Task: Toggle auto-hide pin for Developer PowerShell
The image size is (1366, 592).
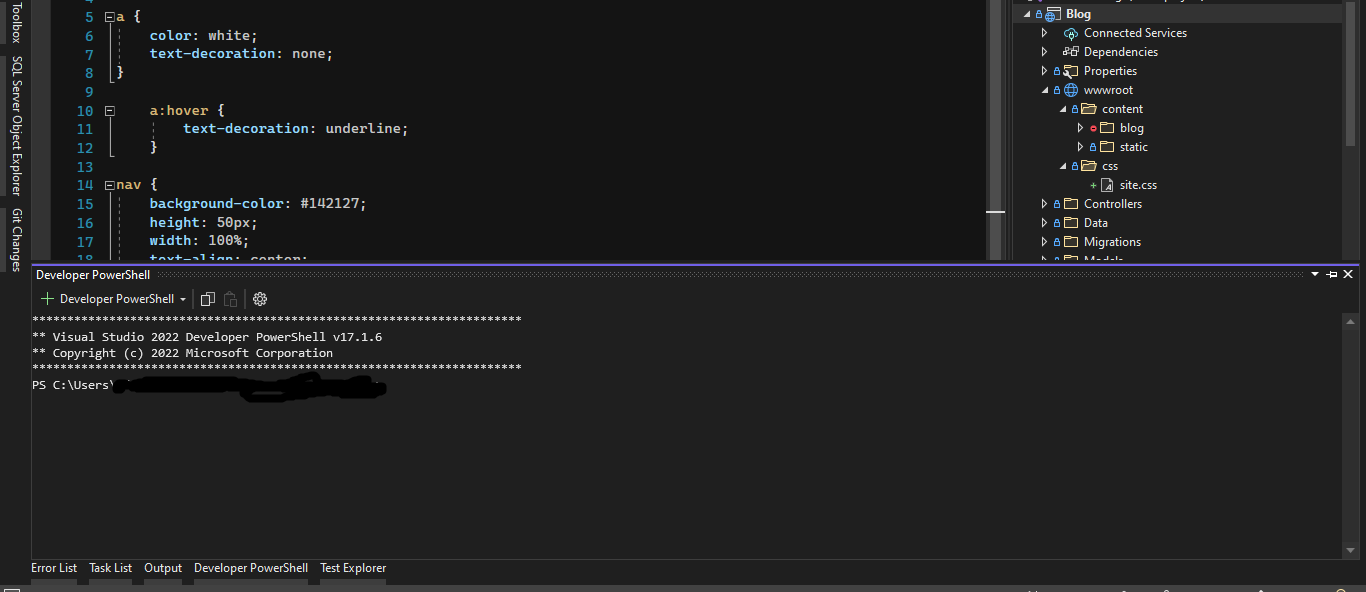Action: point(1332,274)
